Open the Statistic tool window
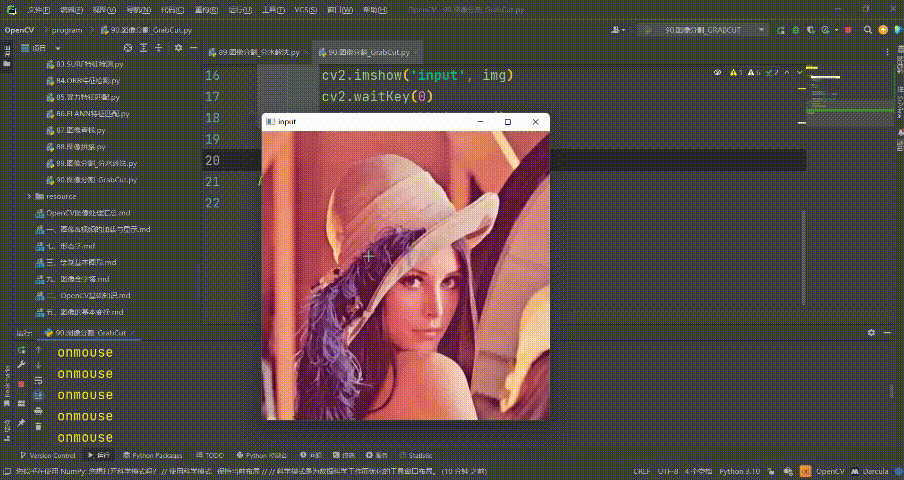 pyautogui.click(x=415, y=455)
